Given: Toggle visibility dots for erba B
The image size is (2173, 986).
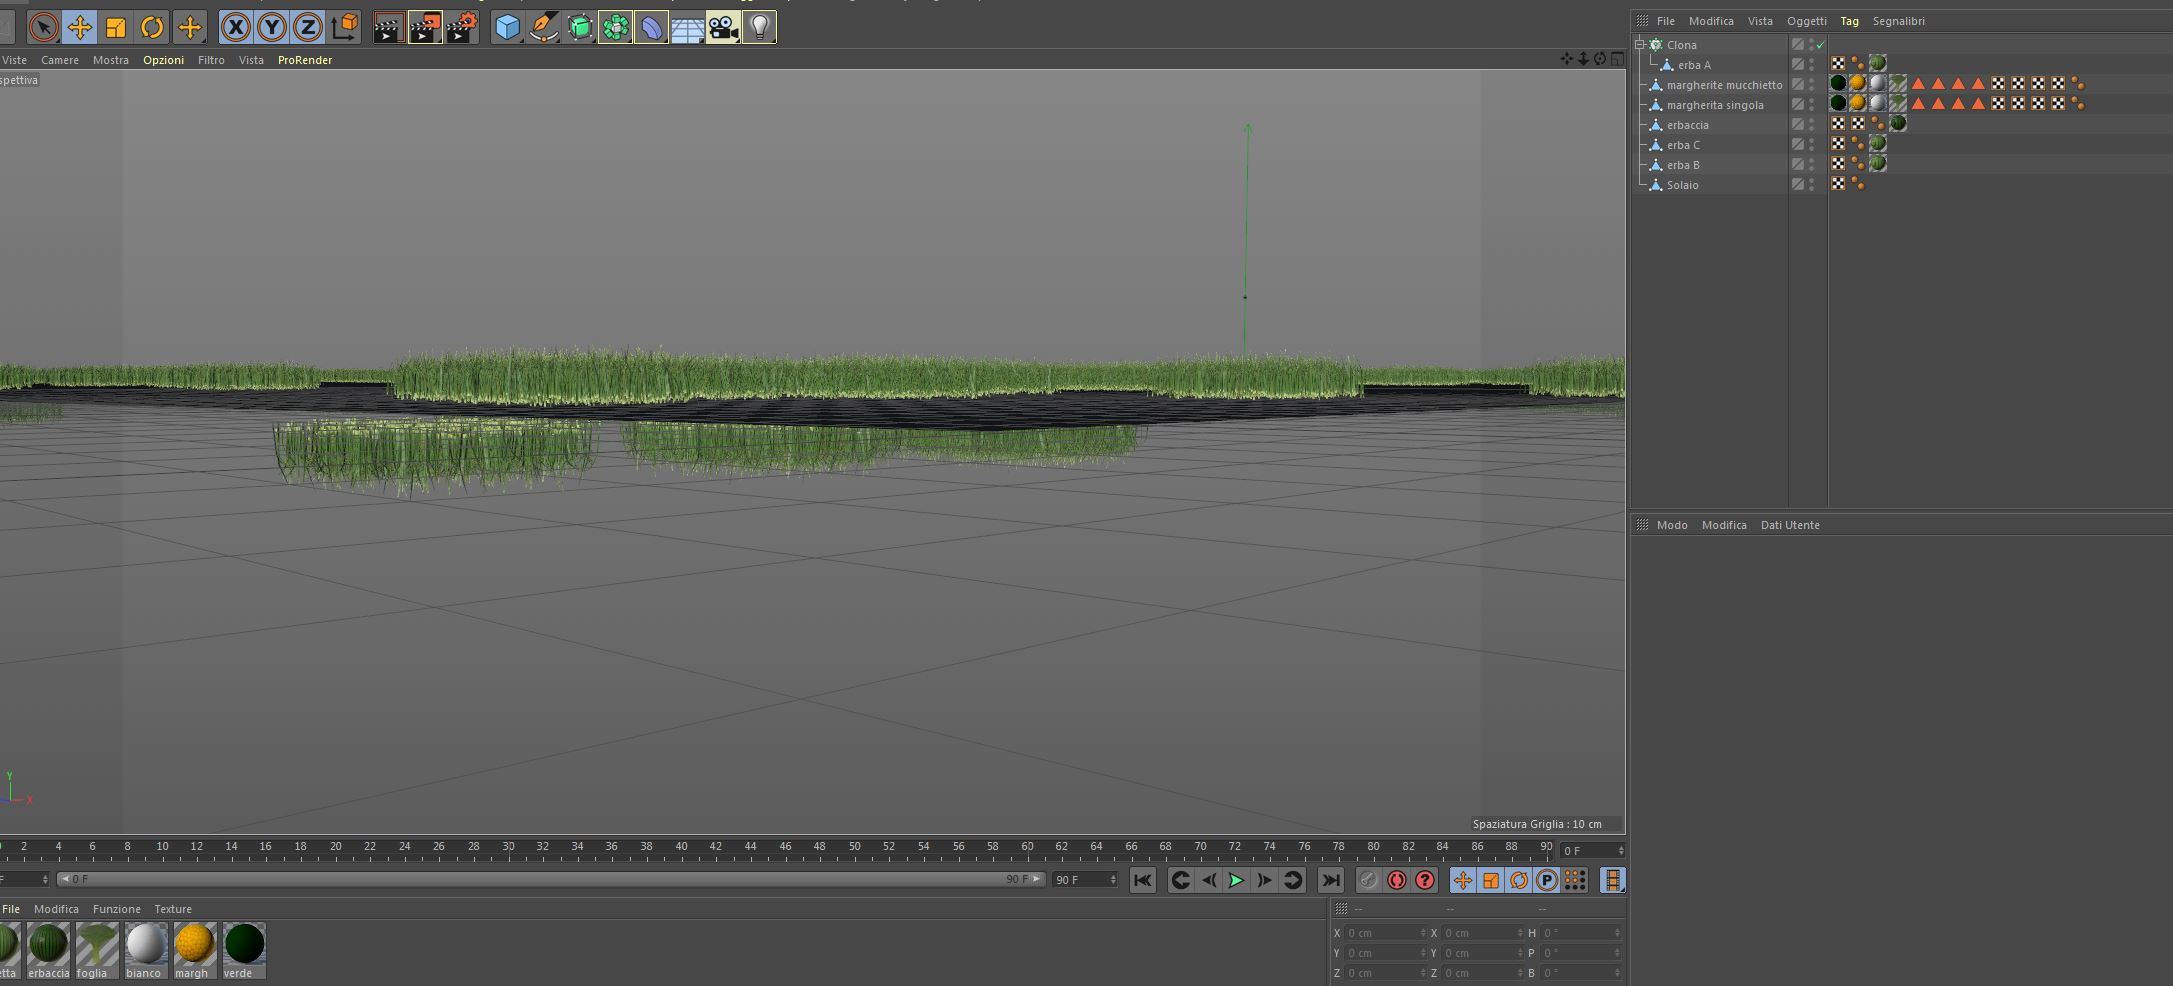Looking at the screenshot, I should click(1811, 165).
